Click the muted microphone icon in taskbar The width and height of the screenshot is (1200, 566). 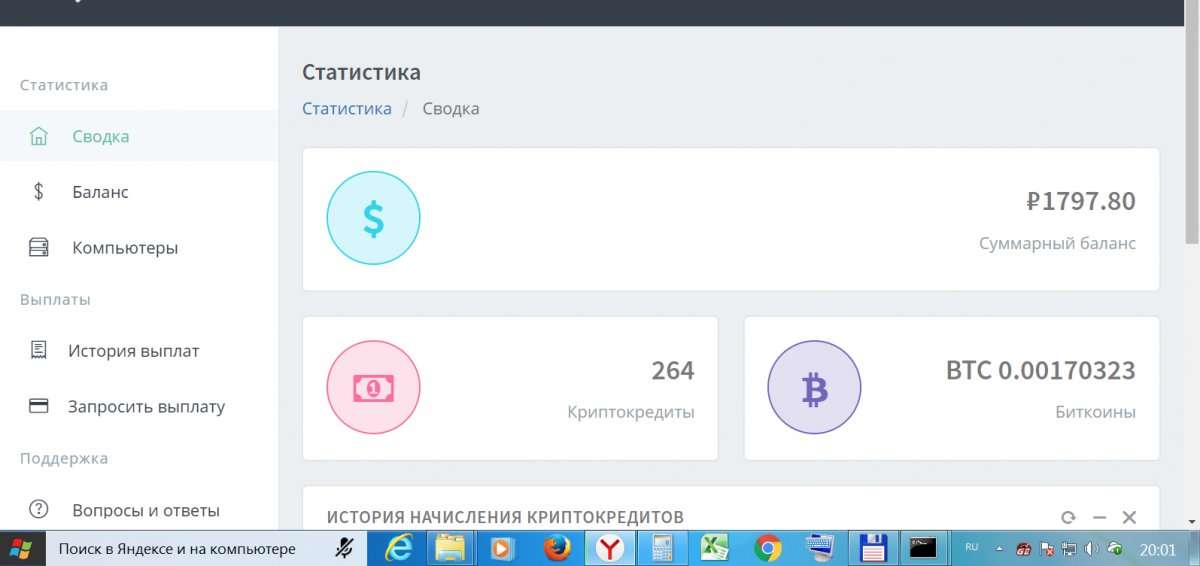tap(345, 548)
